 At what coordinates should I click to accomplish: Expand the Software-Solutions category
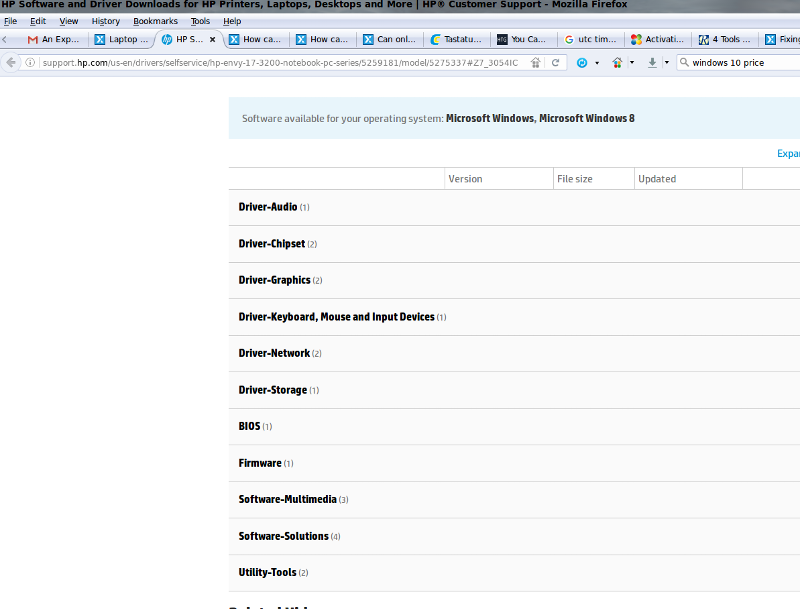[x=514, y=537]
